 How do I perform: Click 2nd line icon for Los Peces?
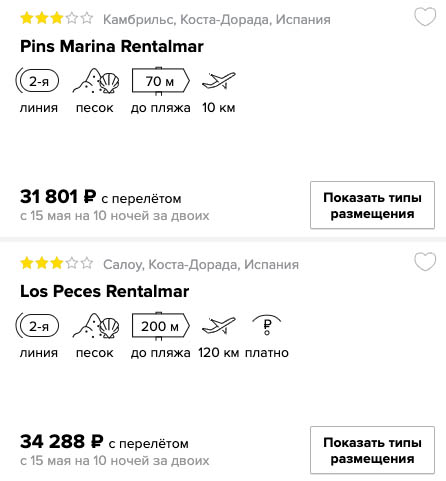(x=37, y=326)
